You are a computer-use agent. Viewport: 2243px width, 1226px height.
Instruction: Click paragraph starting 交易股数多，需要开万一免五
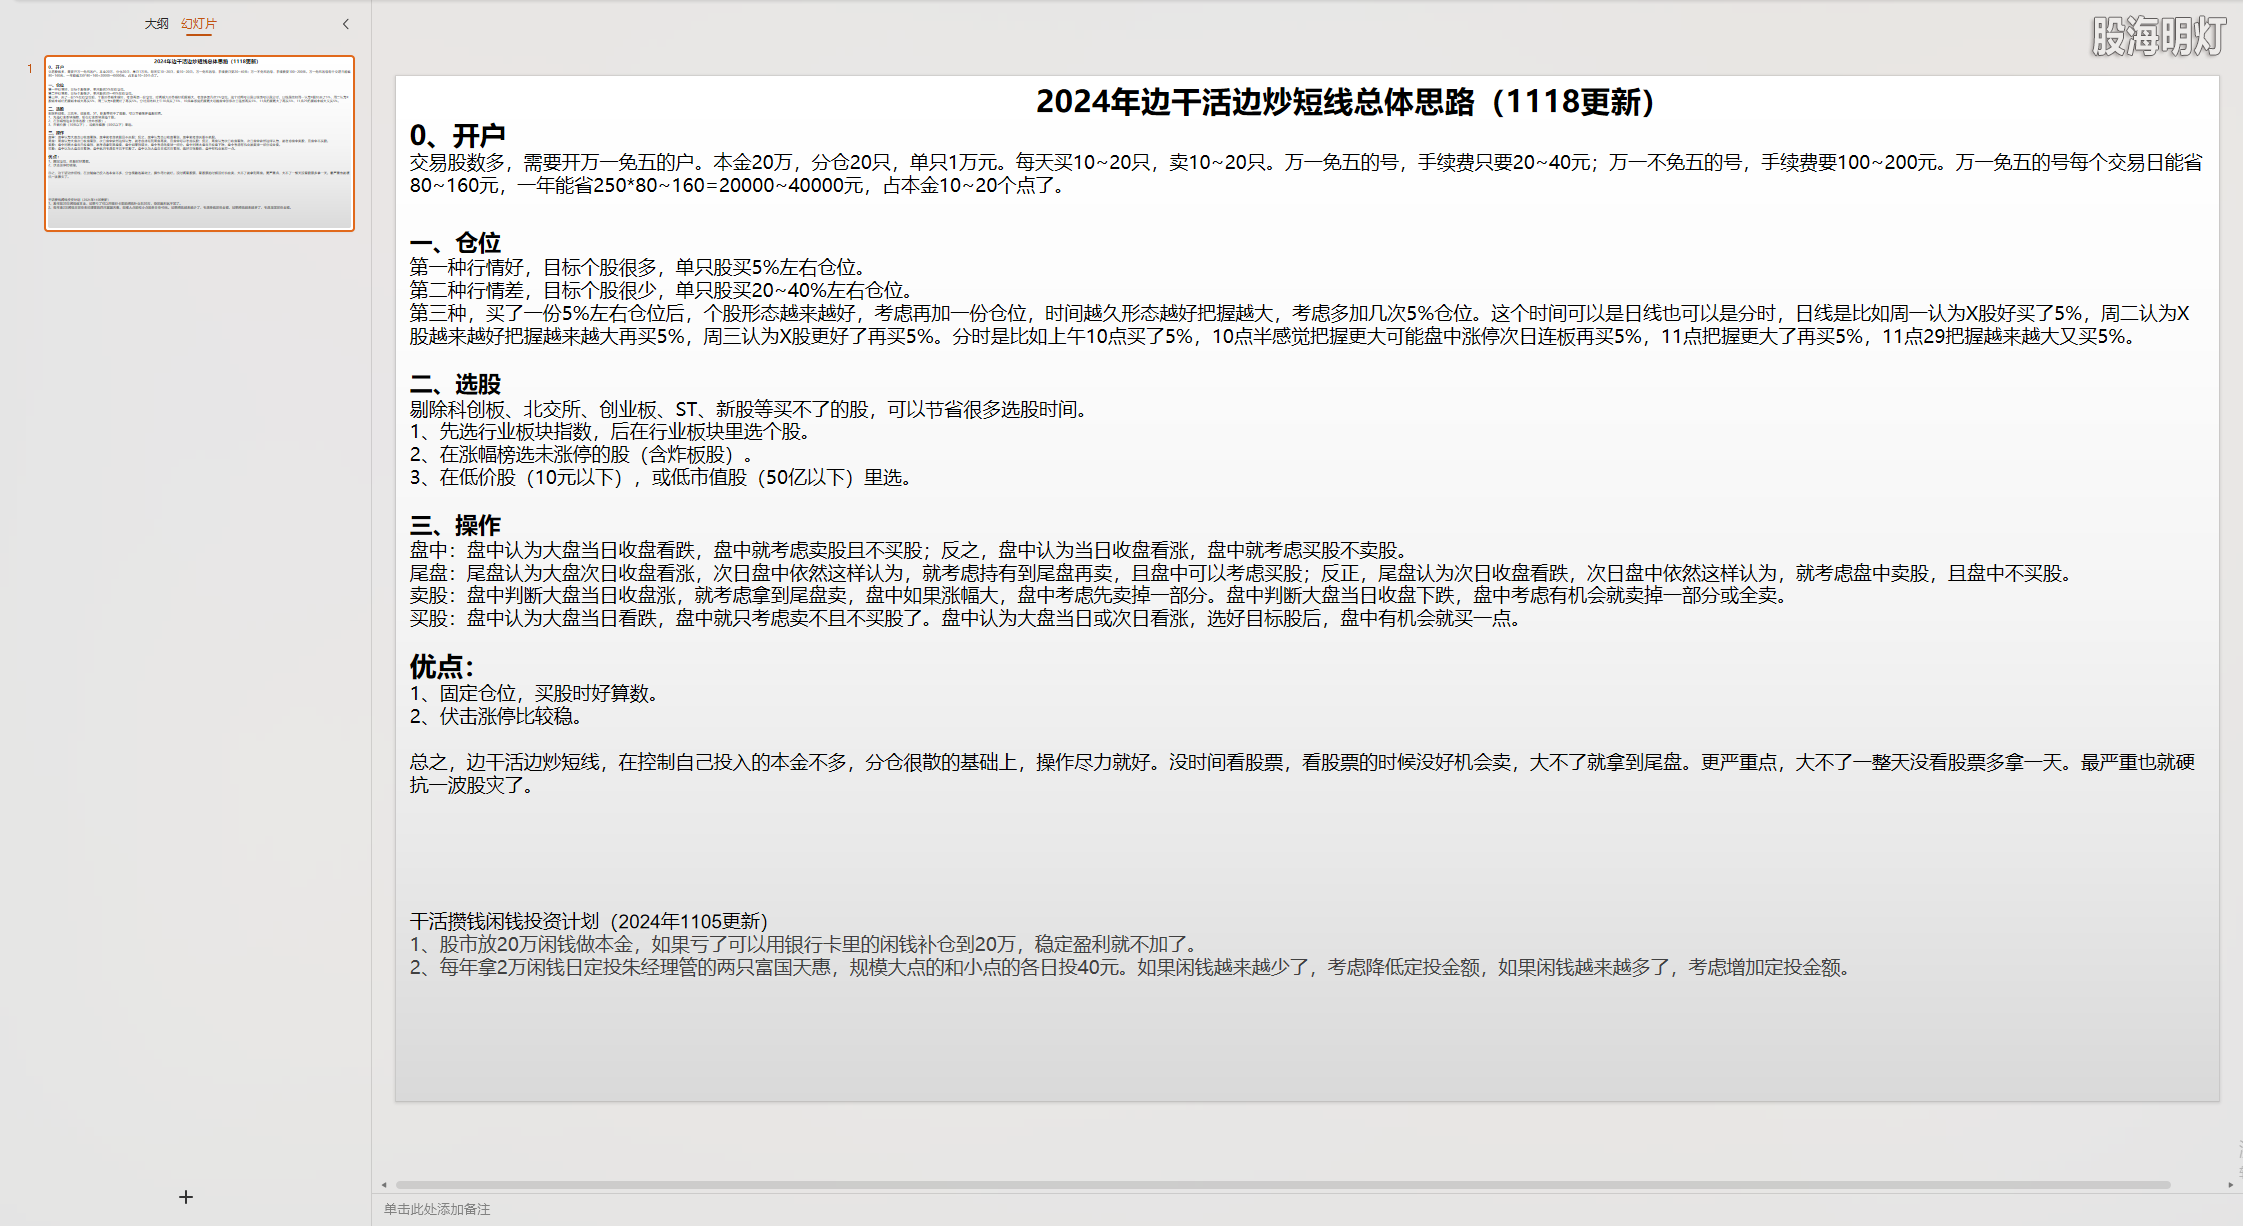pos(1306,173)
